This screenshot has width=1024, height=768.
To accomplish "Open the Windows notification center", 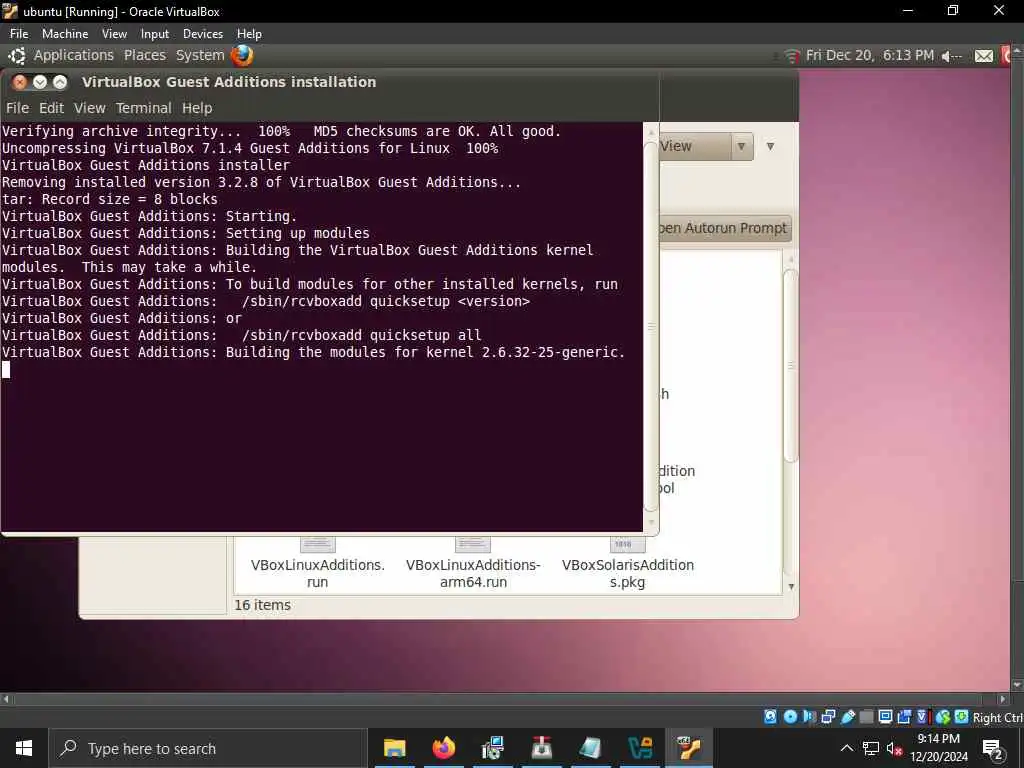I will coord(993,749).
